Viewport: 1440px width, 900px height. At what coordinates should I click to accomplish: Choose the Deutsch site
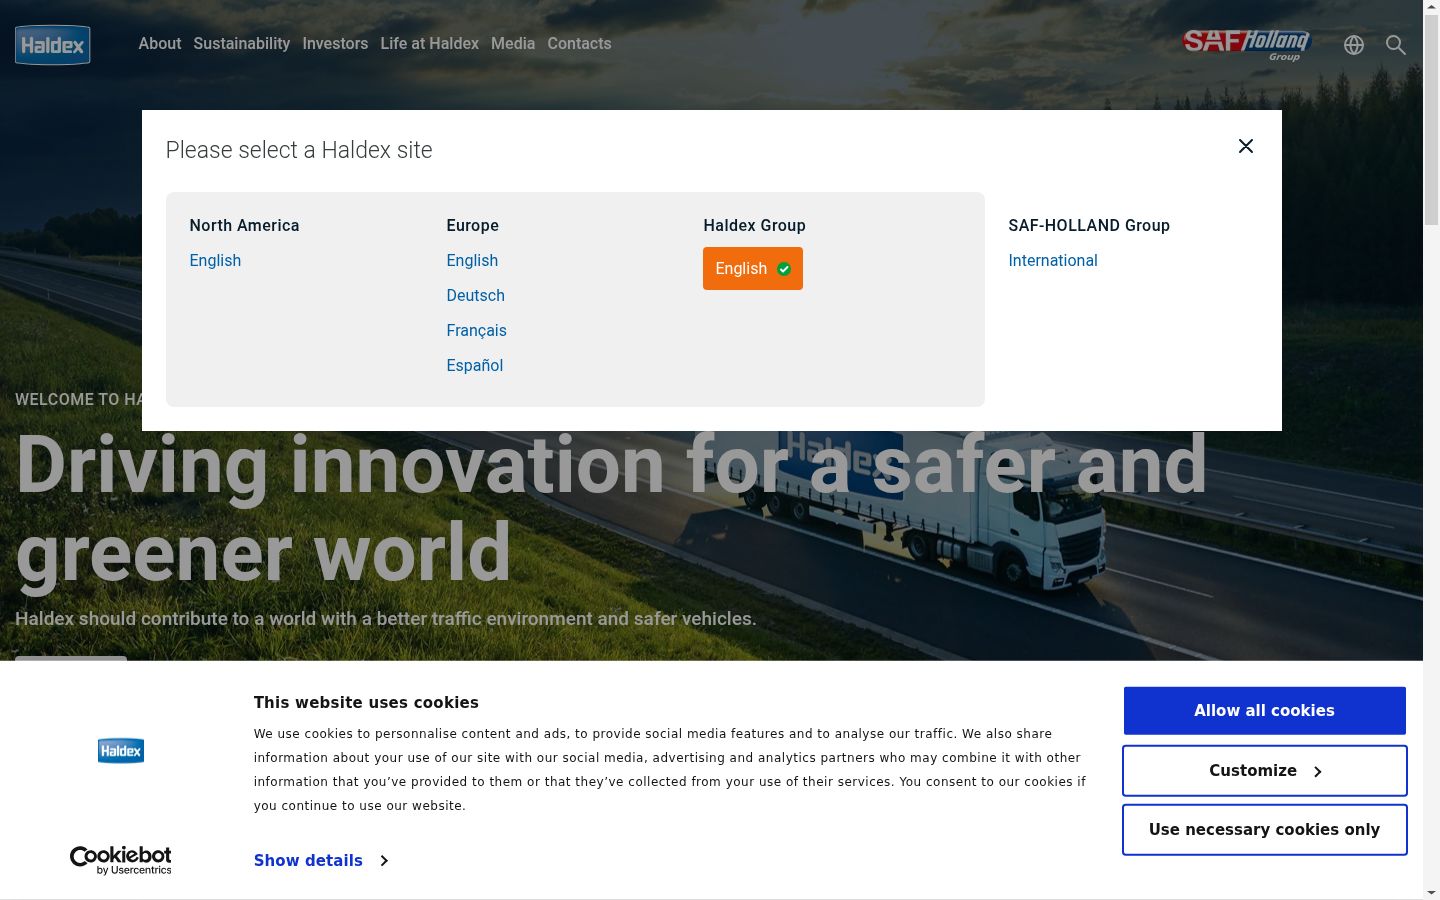tap(476, 296)
